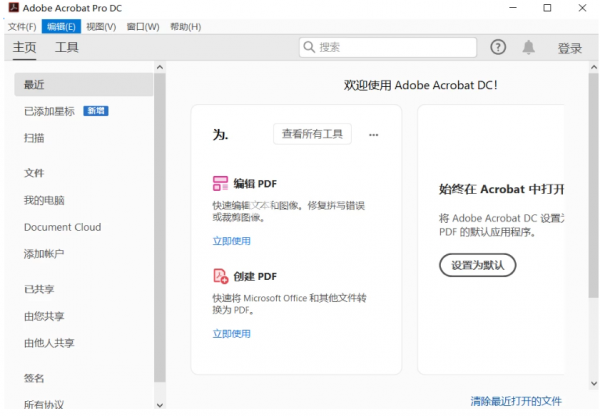
Task: Click the 欢迎使用 Adobe Acrobat DC! heading
Action: click(x=421, y=85)
